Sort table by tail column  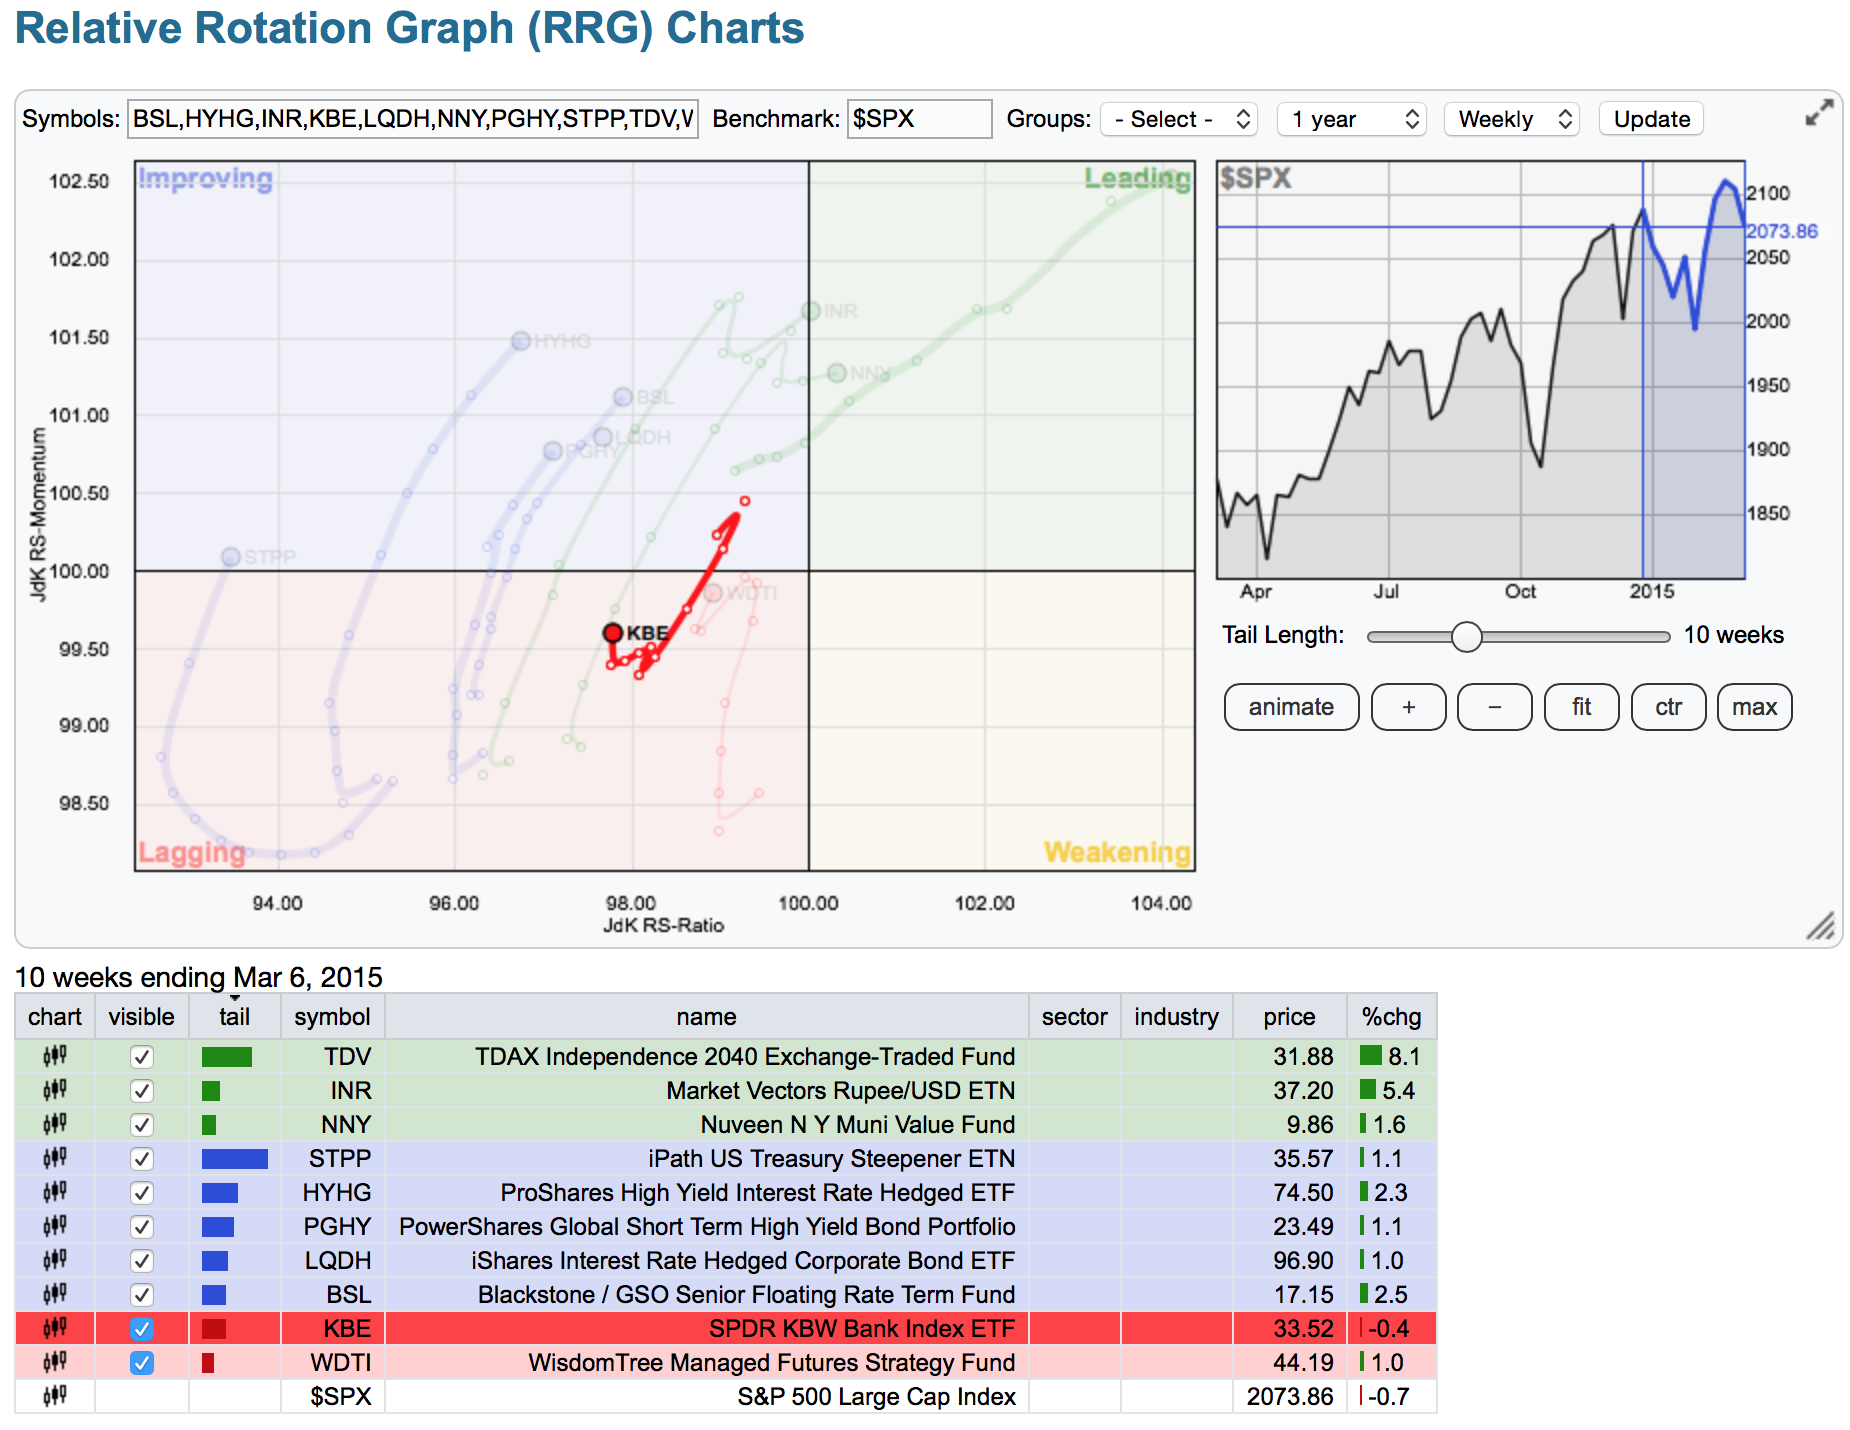click(x=235, y=1017)
